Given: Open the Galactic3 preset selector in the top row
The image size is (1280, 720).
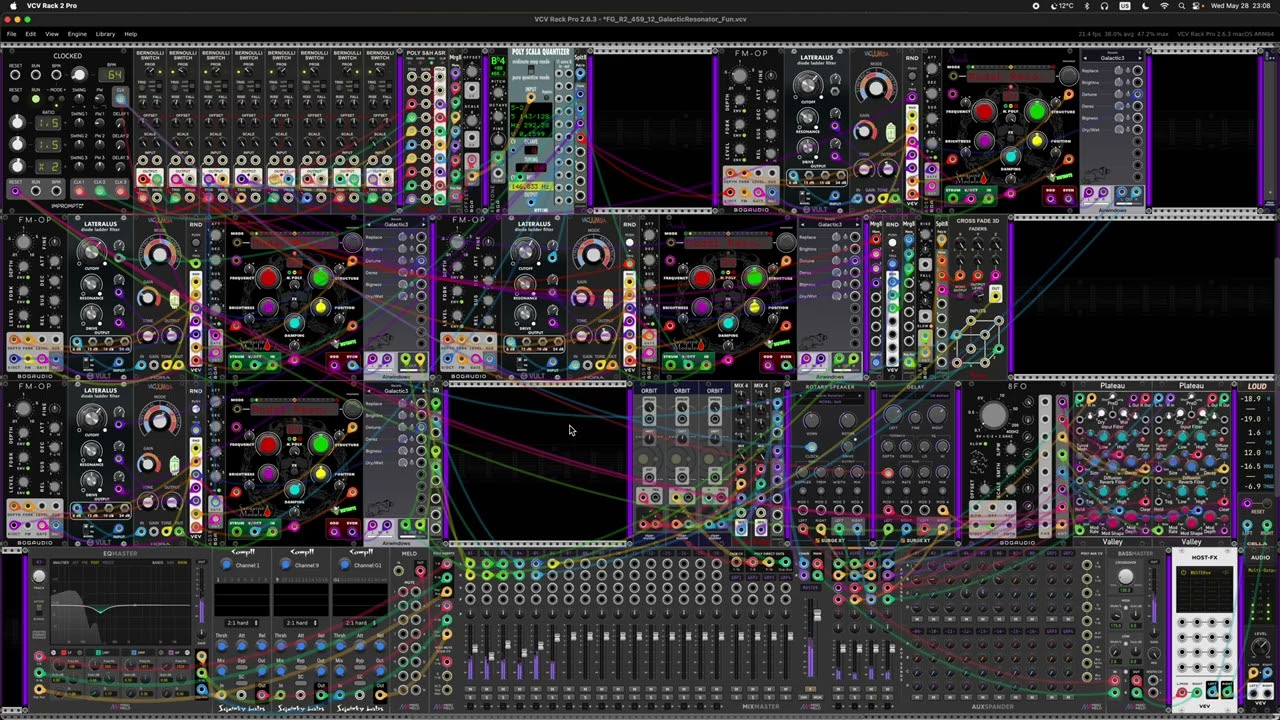Looking at the screenshot, I should pos(1112,58).
